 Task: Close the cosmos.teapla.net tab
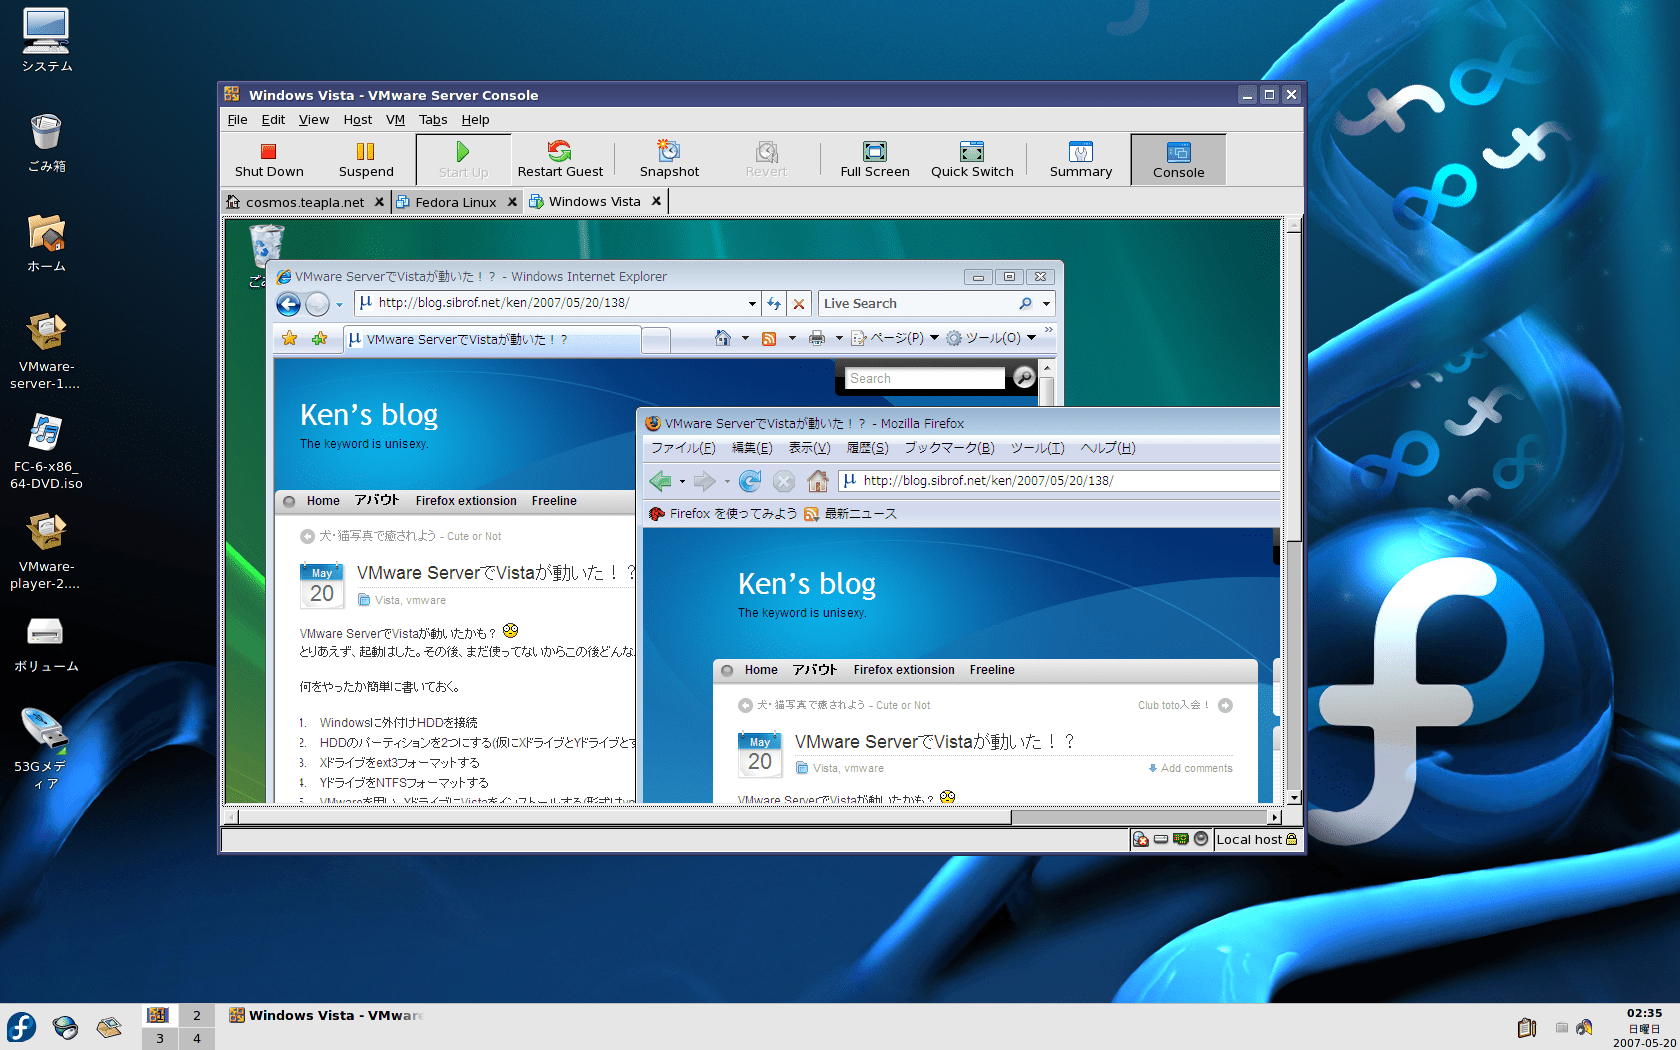point(379,202)
